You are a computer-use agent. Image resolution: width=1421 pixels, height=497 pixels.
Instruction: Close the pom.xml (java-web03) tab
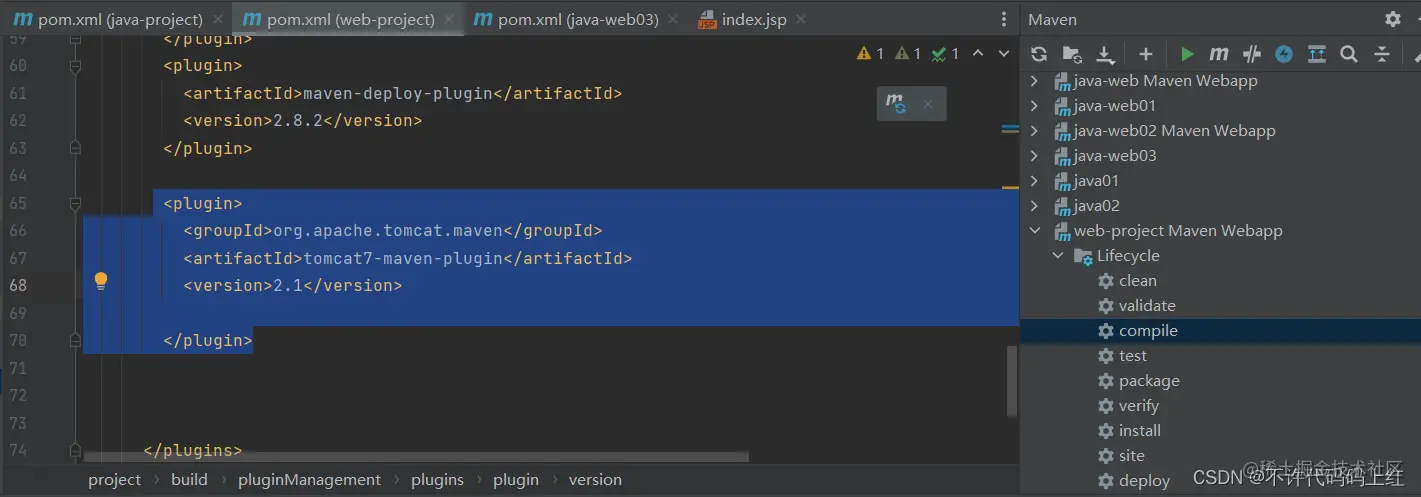(x=674, y=19)
